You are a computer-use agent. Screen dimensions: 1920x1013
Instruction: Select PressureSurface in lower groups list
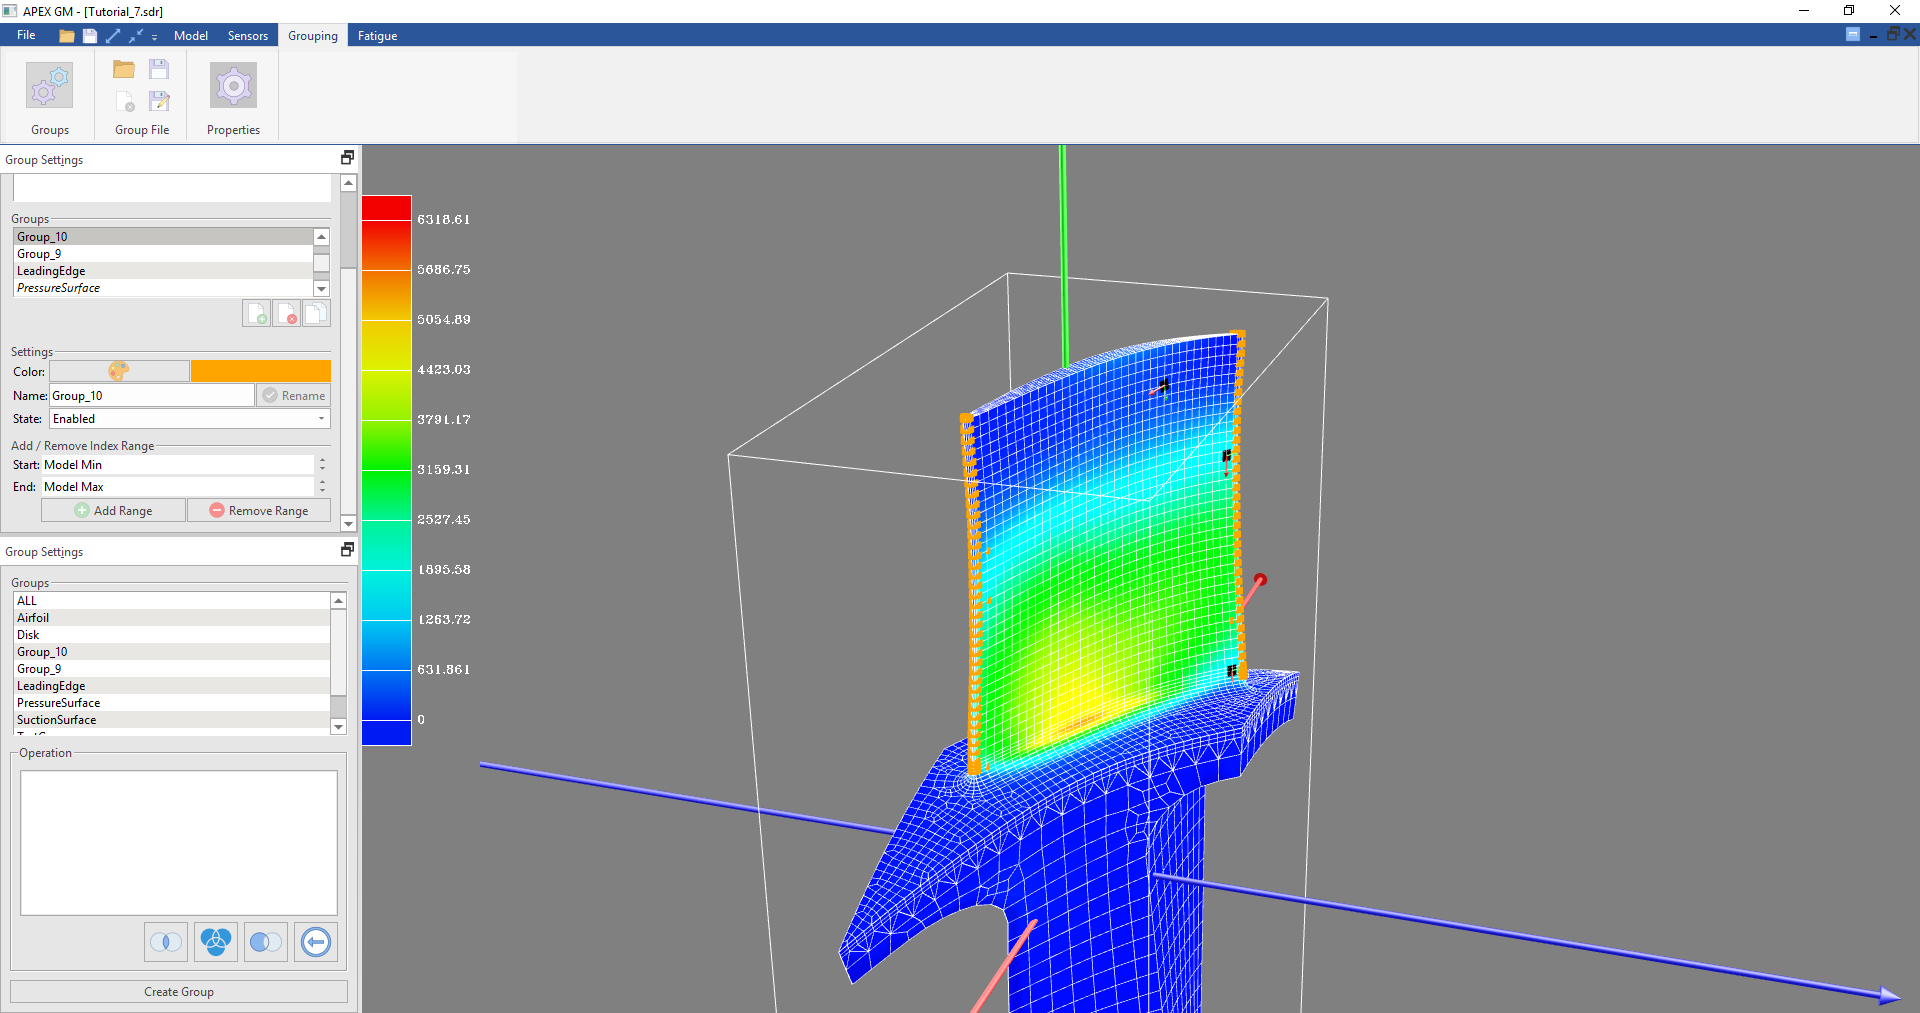coord(171,703)
